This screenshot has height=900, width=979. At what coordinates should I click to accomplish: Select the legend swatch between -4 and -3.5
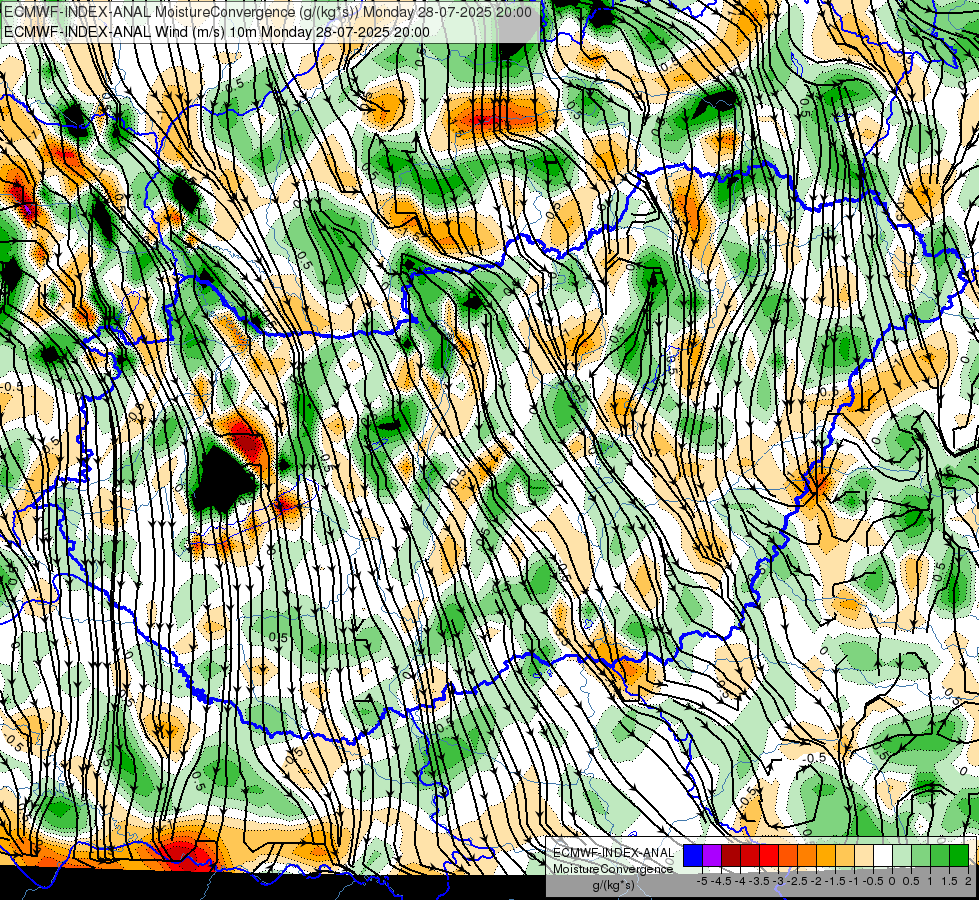[x=750, y=855]
